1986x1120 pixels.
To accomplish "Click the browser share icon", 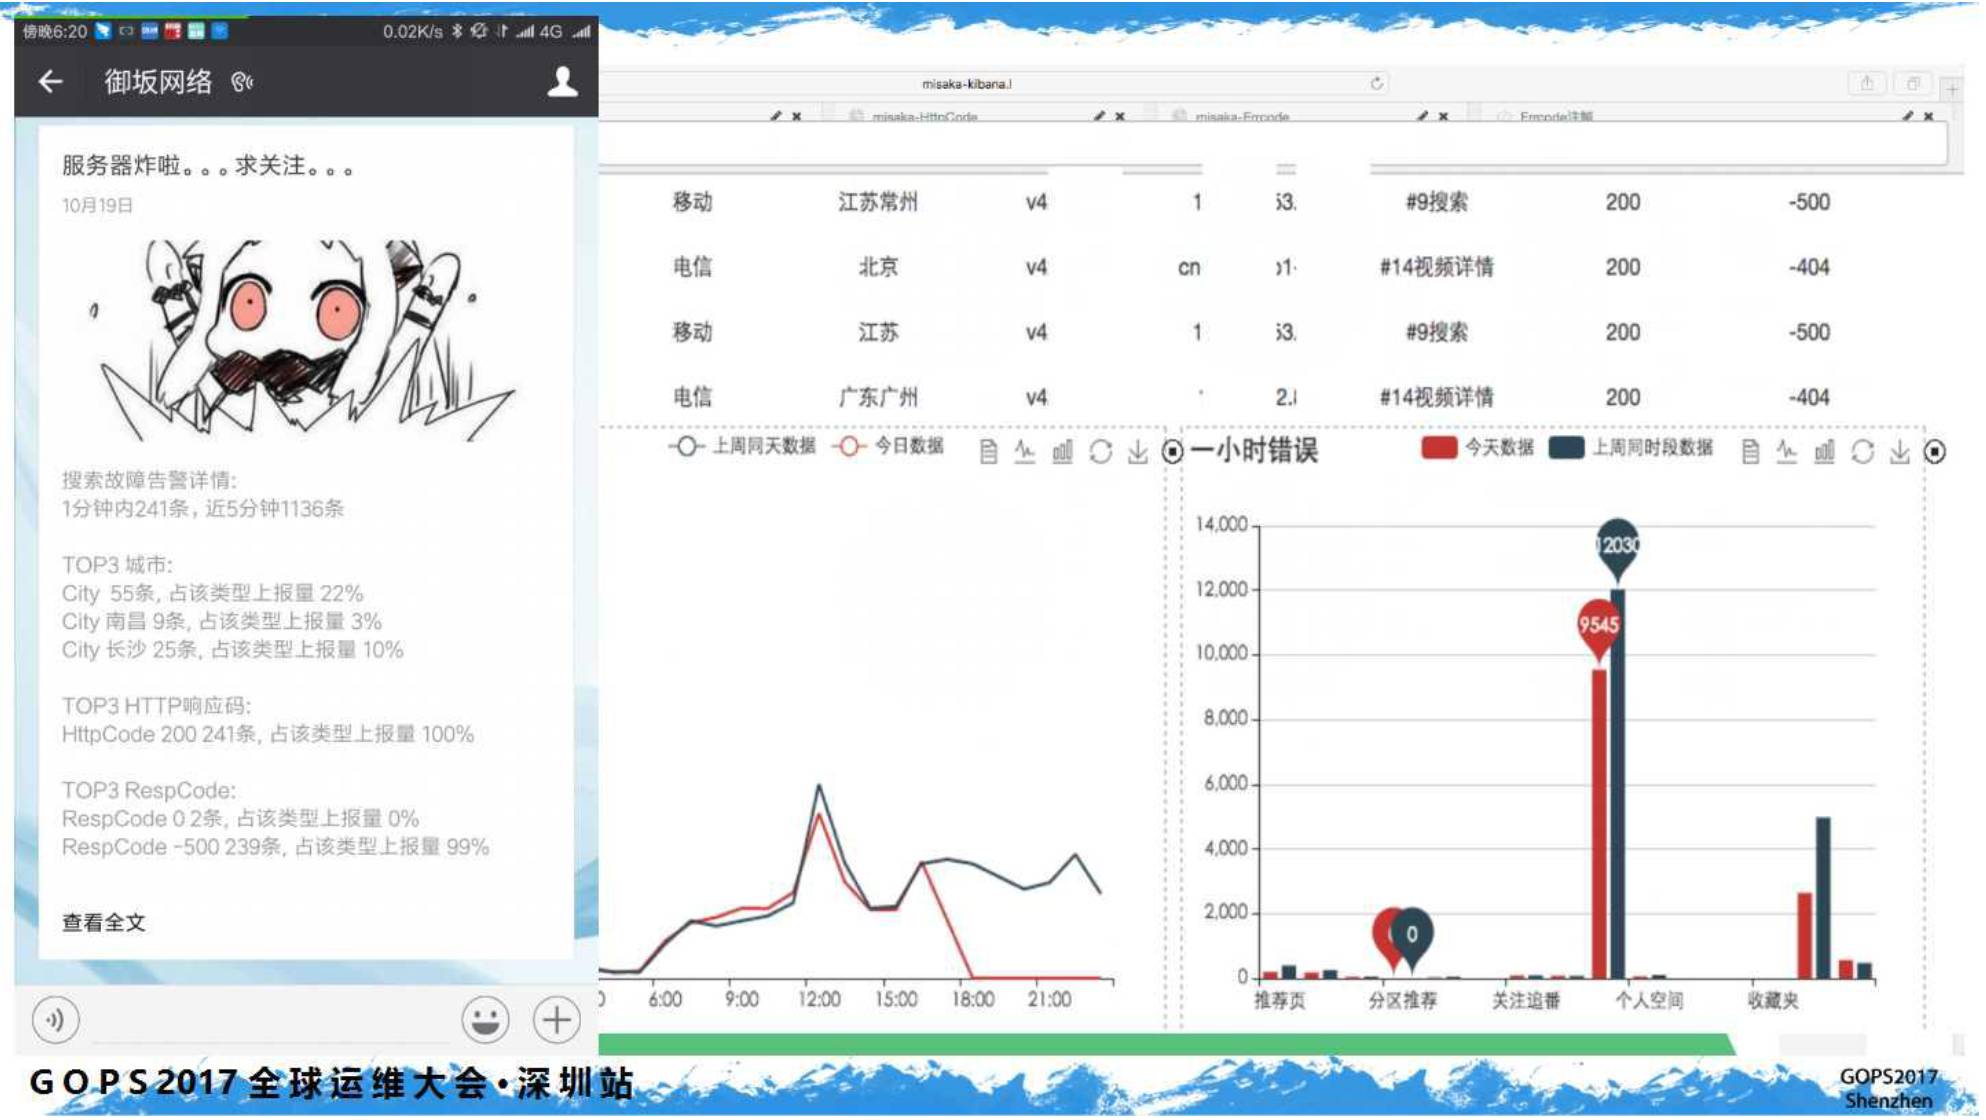I will pyautogui.click(x=1866, y=84).
